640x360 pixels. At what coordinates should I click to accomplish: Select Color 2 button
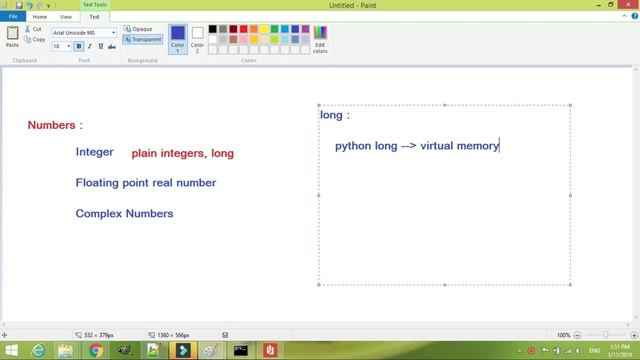(x=198, y=39)
